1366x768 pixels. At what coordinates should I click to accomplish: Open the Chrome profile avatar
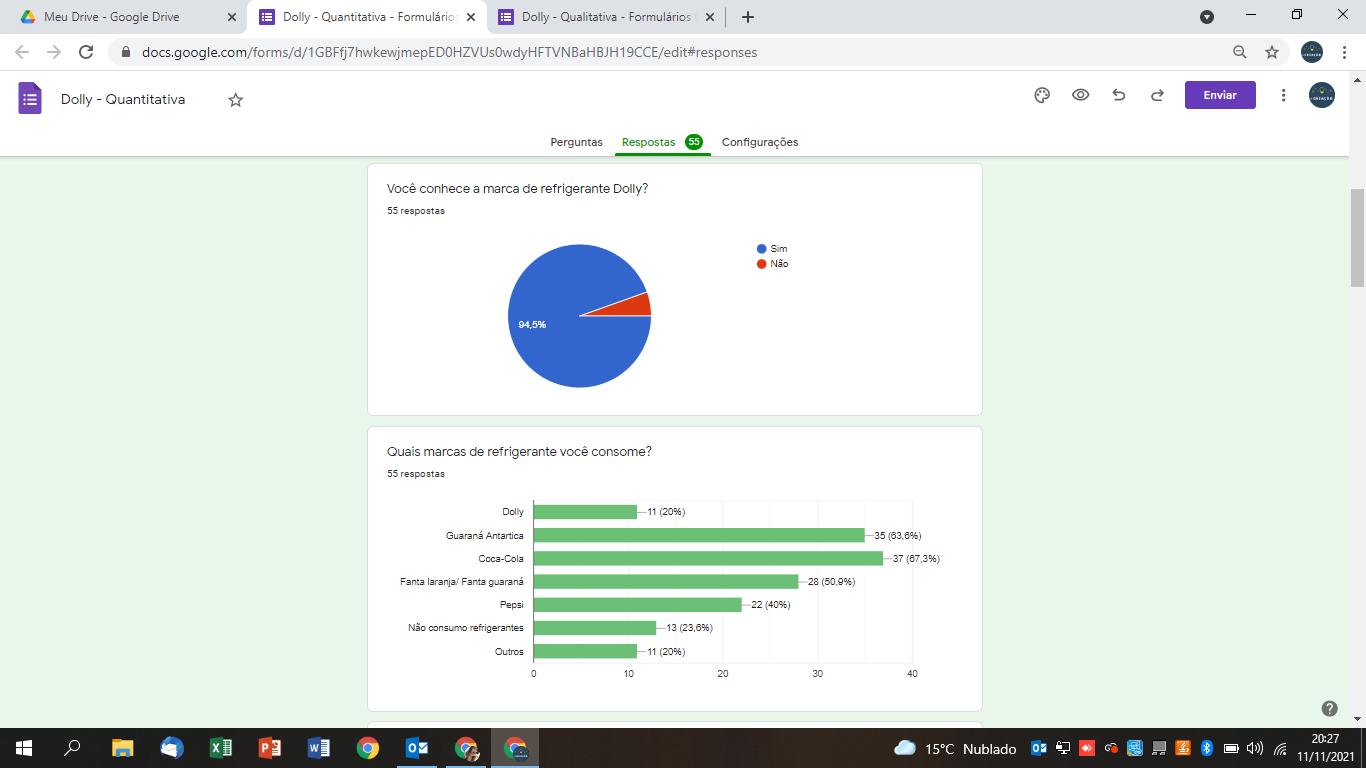point(1311,52)
